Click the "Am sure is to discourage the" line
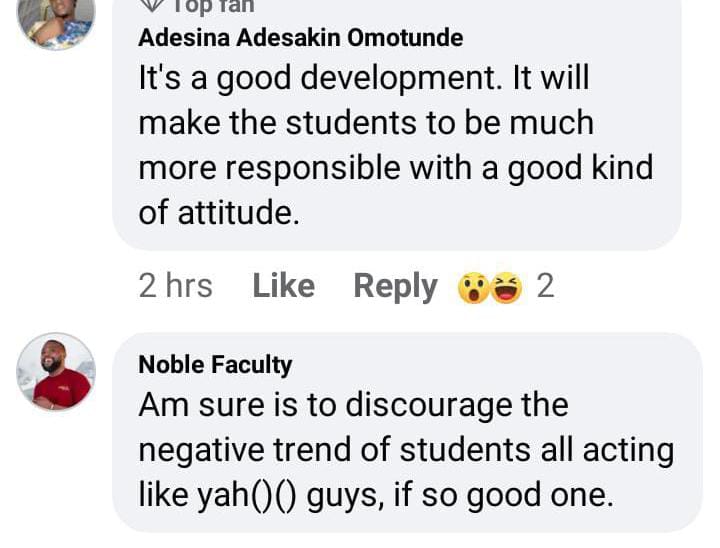The image size is (720, 548). (x=353, y=405)
